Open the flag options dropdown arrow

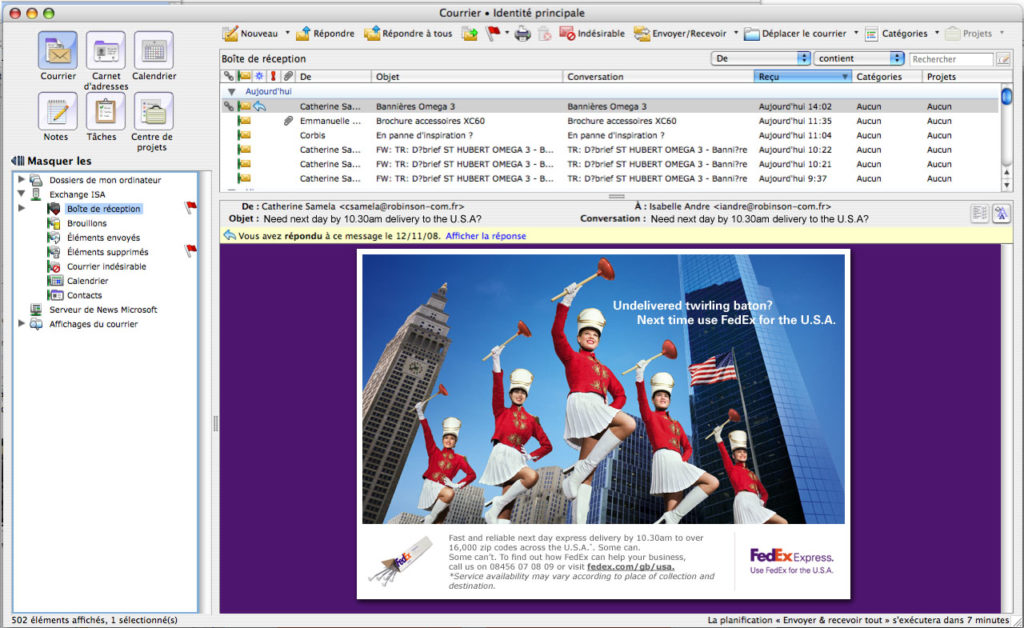coord(507,33)
